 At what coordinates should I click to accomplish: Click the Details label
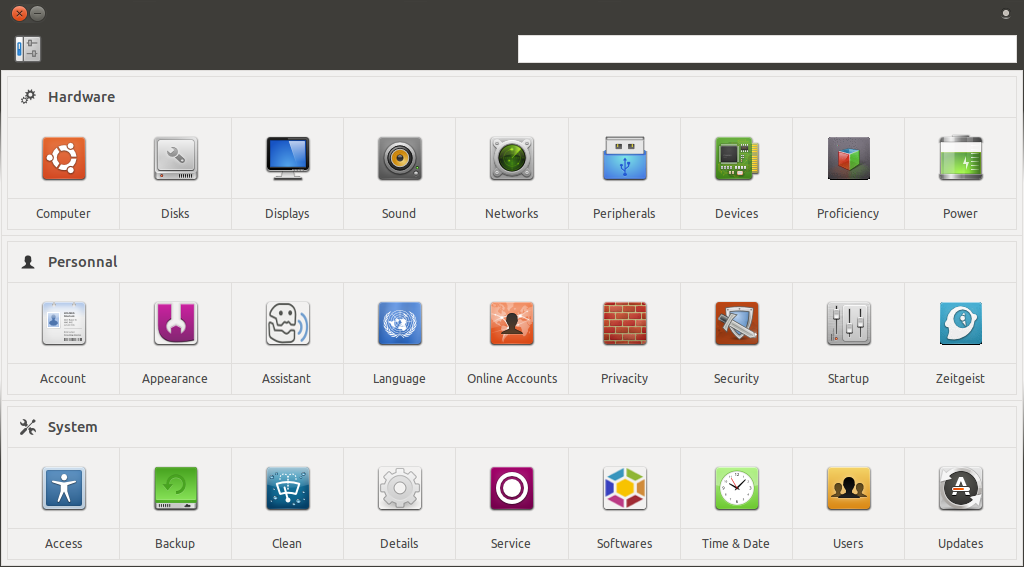[x=399, y=543]
